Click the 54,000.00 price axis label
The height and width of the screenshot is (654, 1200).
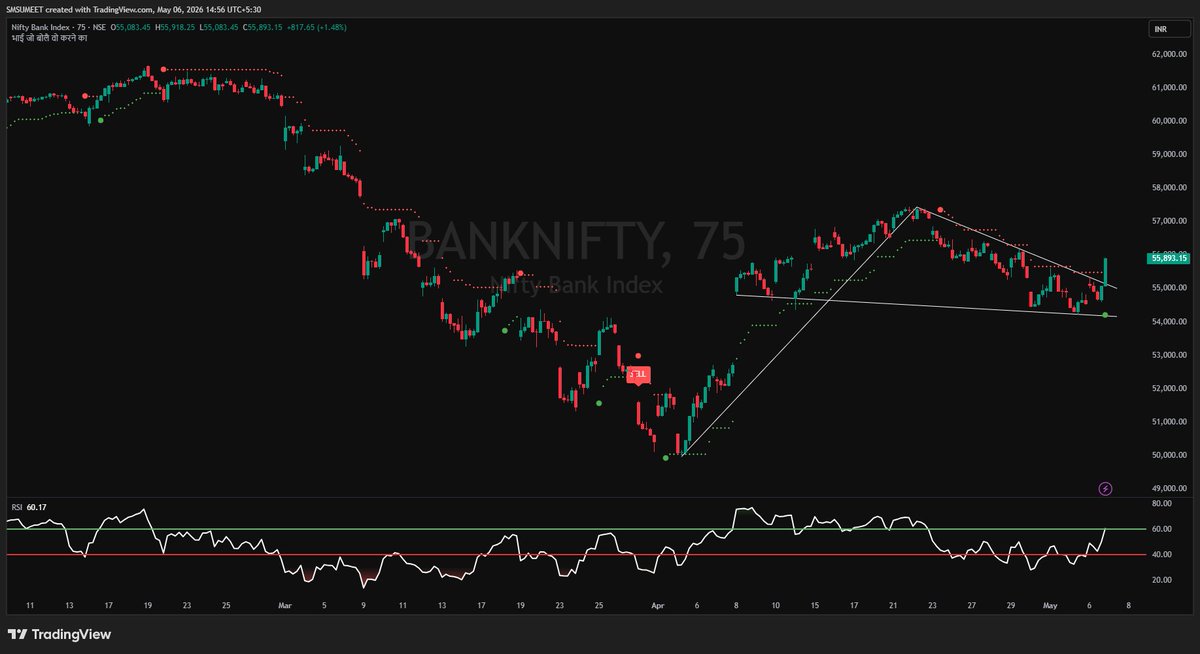(x=1169, y=321)
